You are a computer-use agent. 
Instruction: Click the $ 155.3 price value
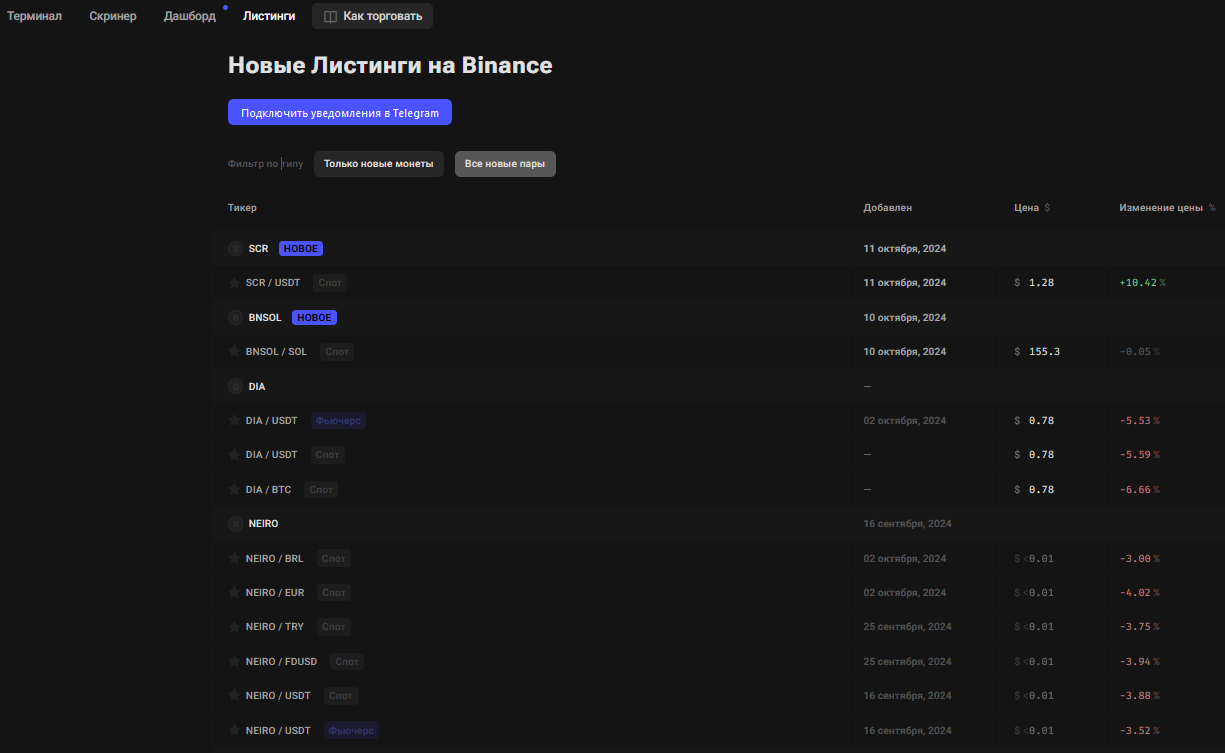1037,352
